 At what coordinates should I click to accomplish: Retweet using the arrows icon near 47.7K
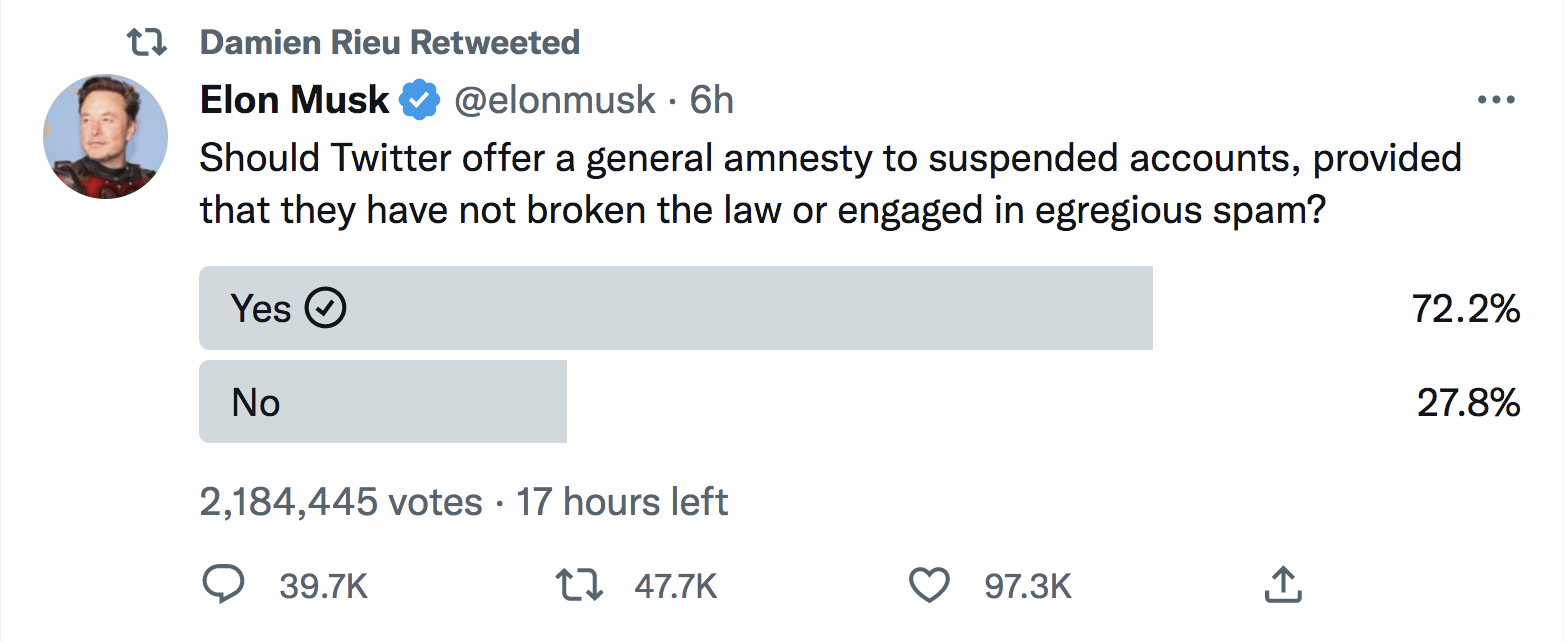tap(579, 585)
